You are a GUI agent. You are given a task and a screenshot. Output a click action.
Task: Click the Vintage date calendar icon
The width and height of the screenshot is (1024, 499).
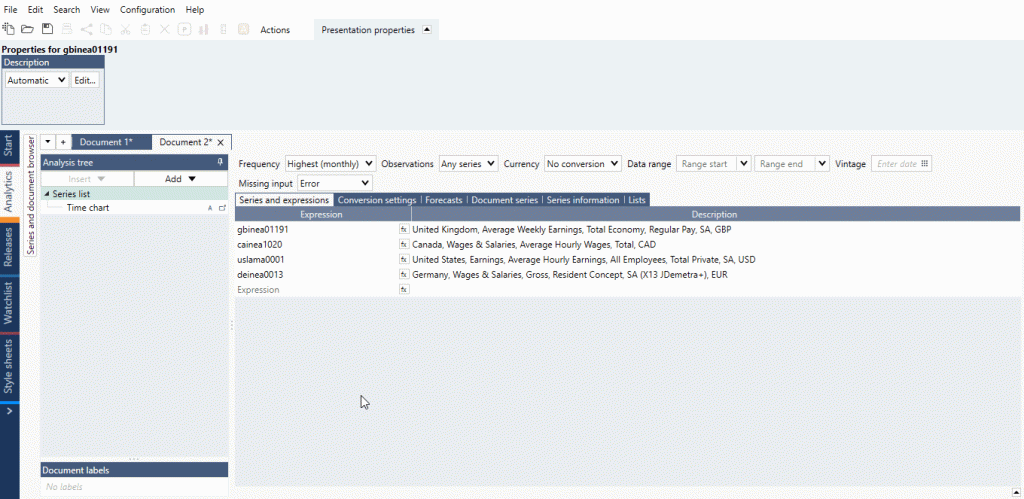pos(924,164)
